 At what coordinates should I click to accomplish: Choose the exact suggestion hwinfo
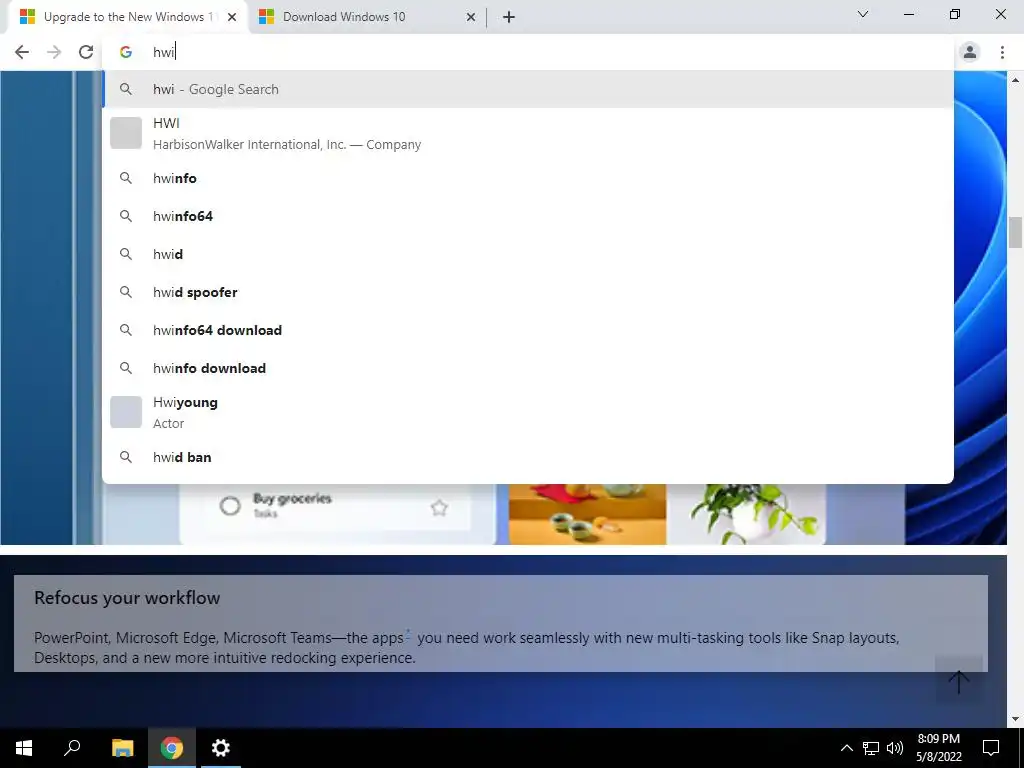click(528, 178)
